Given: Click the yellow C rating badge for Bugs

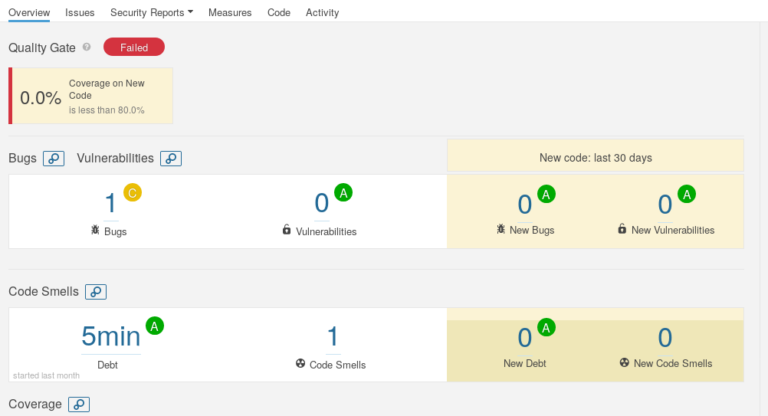Looking at the screenshot, I should (133, 193).
